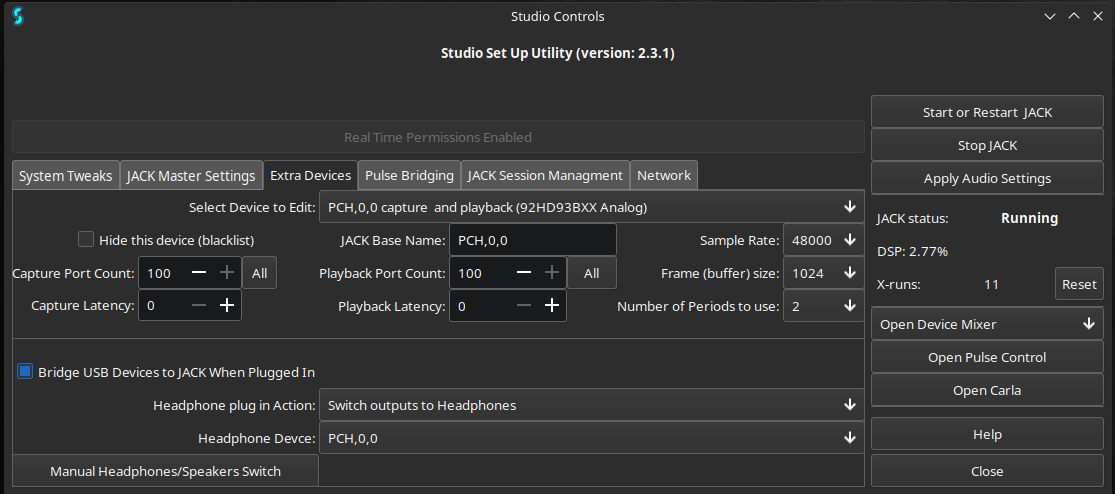Image resolution: width=1115 pixels, height=494 pixels.
Task: Enable Hide this device blacklist checkbox
Action: coord(86,240)
